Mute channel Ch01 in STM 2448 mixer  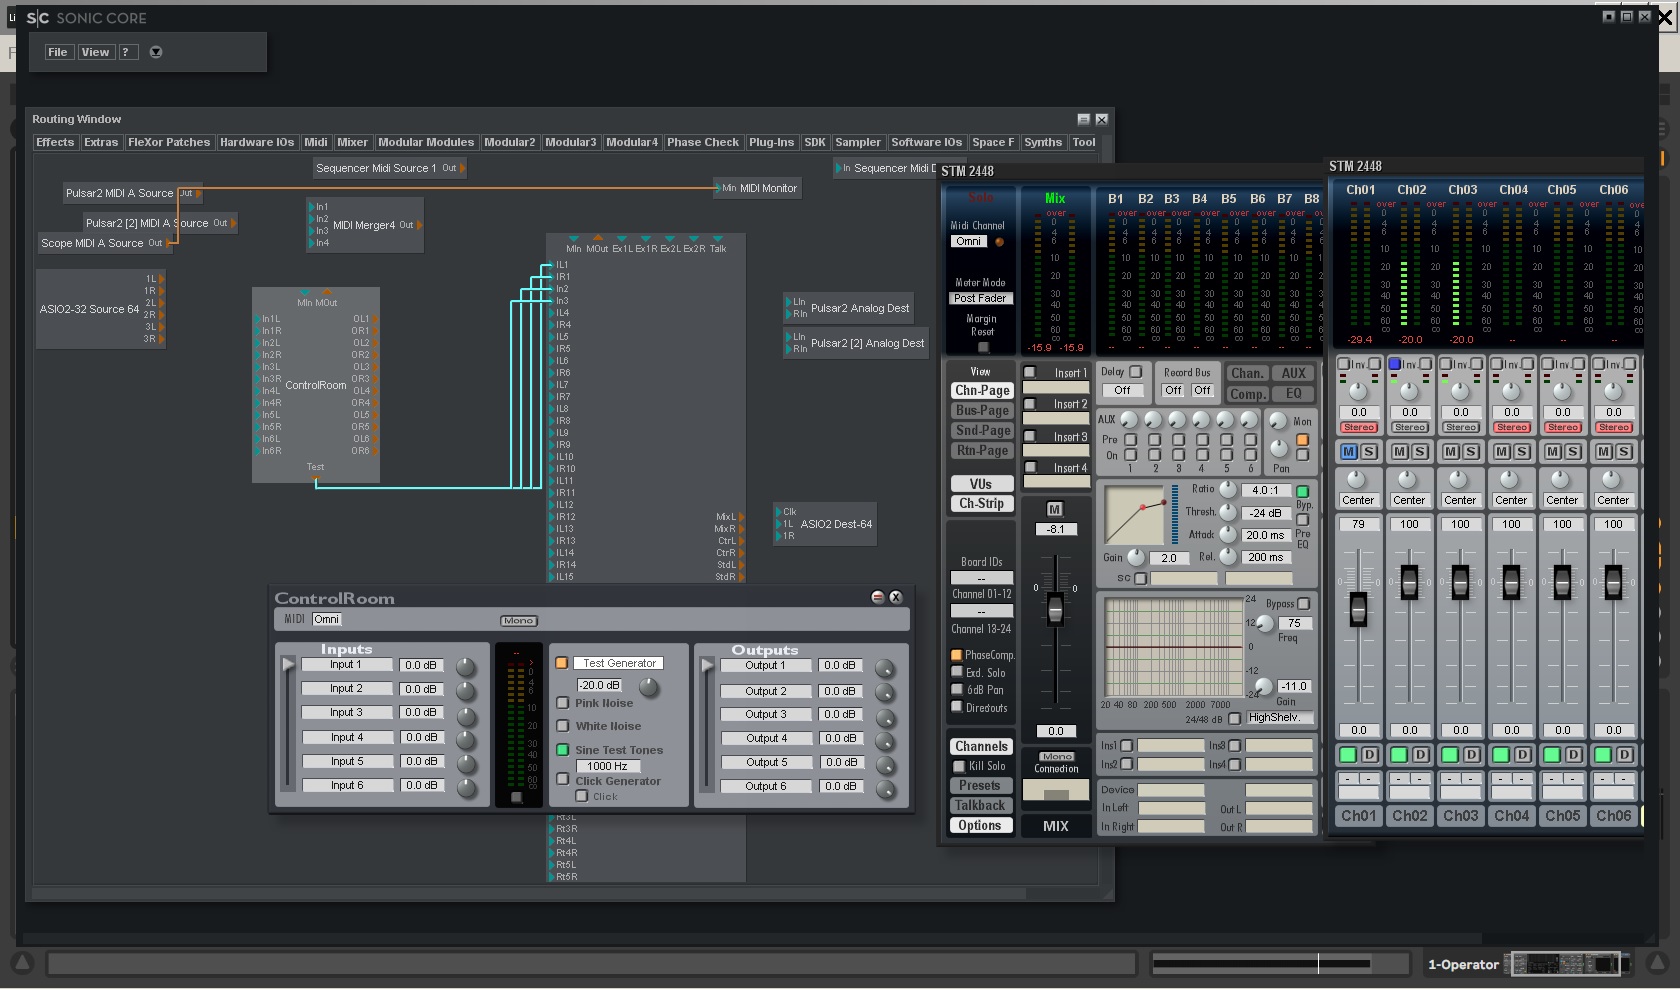1349,452
